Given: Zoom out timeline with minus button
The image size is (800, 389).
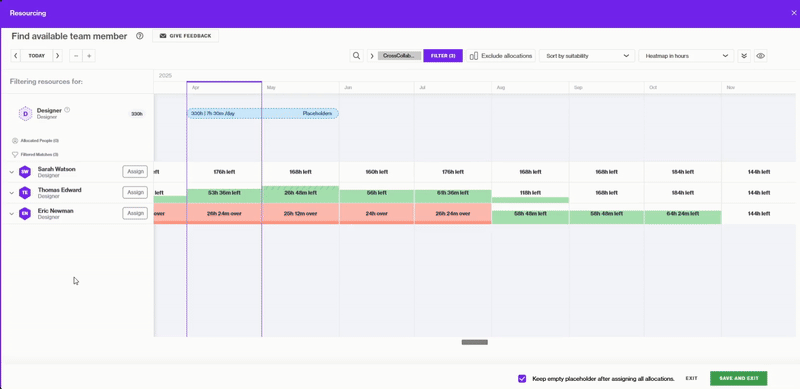Looking at the screenshot, I should (x=76, y=56).
